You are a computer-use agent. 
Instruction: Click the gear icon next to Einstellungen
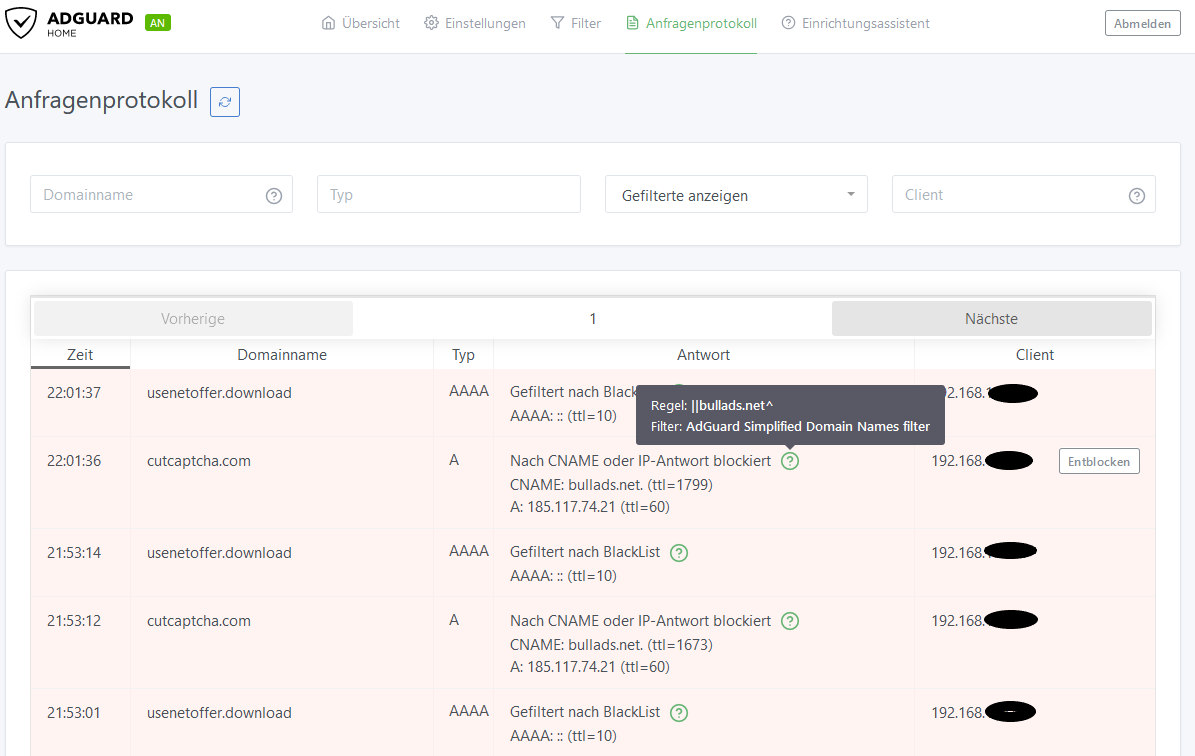tap(432, 22)
